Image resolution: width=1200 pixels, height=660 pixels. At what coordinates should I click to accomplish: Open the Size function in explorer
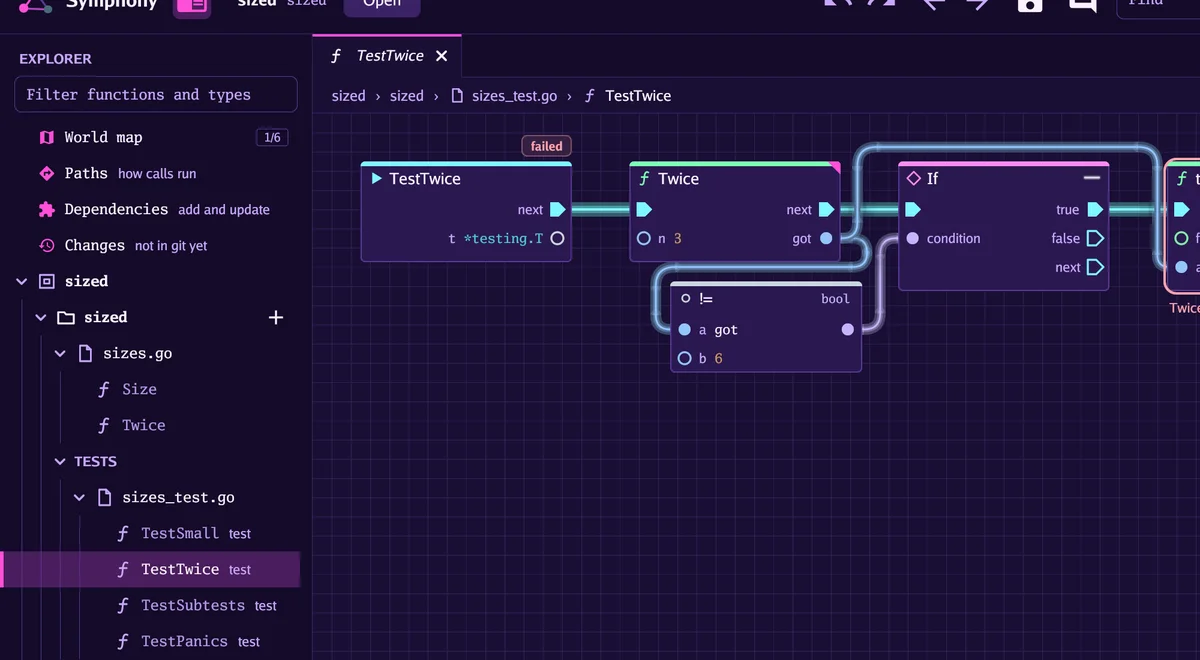[x=139, y=389]
